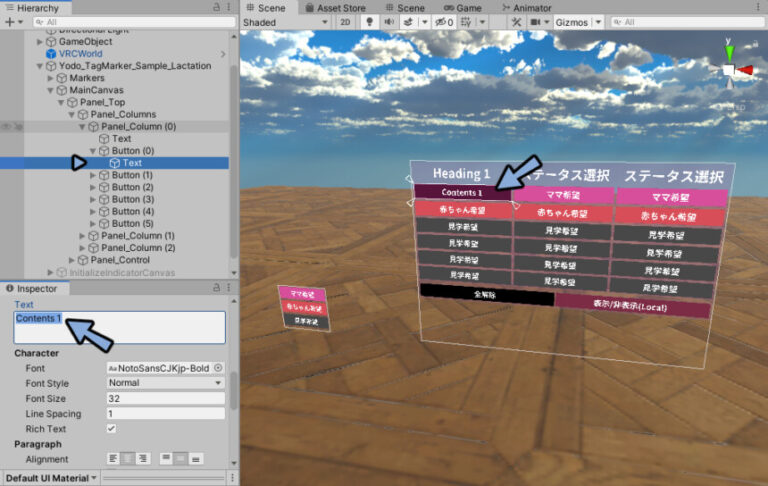Select the Inspector tab
The width and height of the screenshot is (768, 486).
tap(32, 289)
